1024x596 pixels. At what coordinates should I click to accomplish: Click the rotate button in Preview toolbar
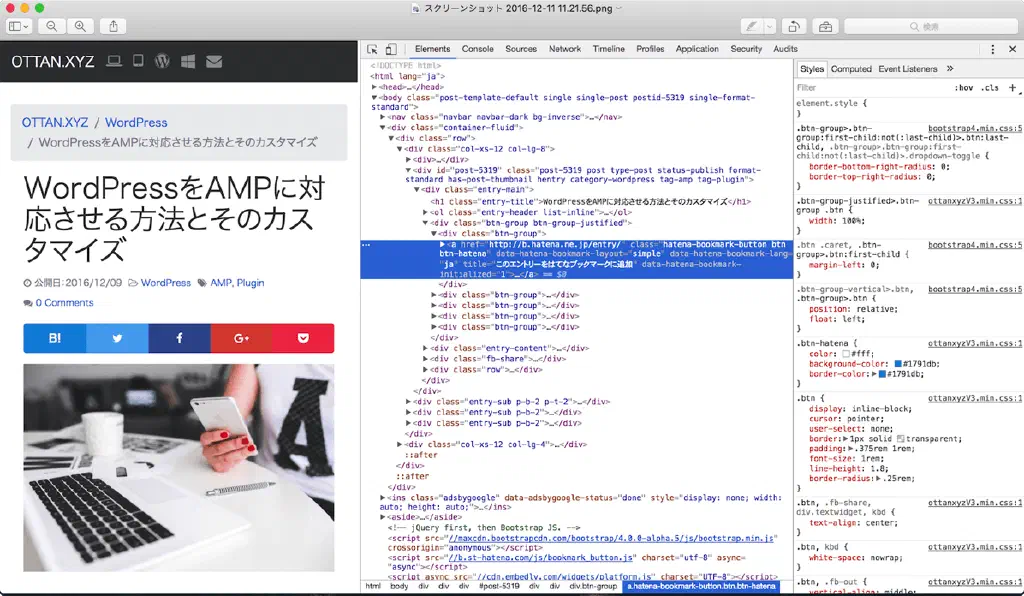(795, 26)
